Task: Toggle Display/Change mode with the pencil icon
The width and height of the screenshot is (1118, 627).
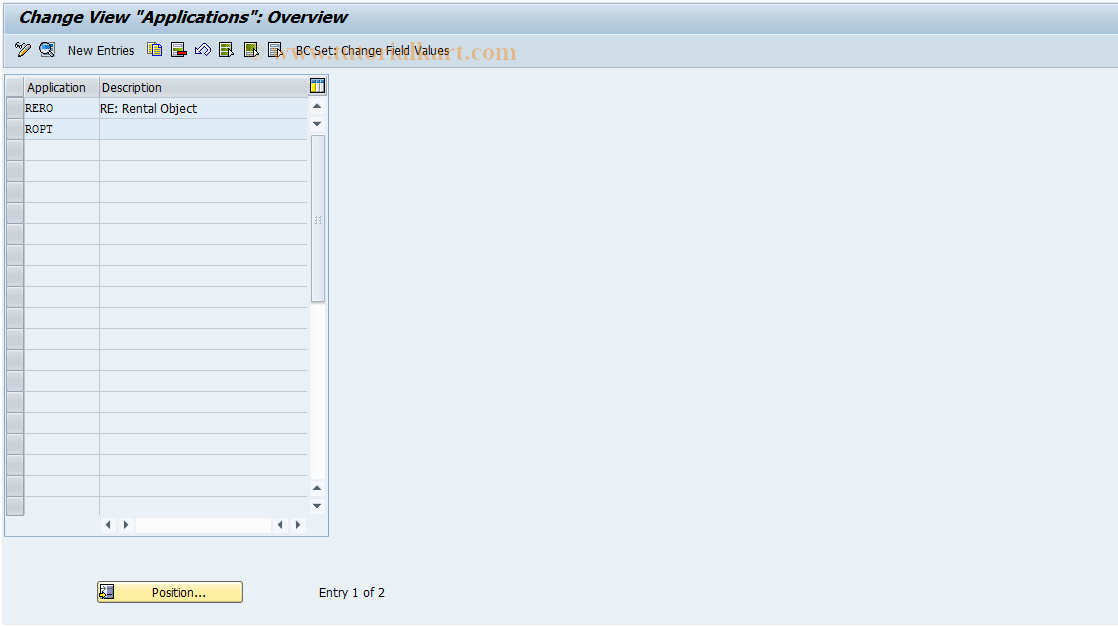Action: (x=23, y=50)
